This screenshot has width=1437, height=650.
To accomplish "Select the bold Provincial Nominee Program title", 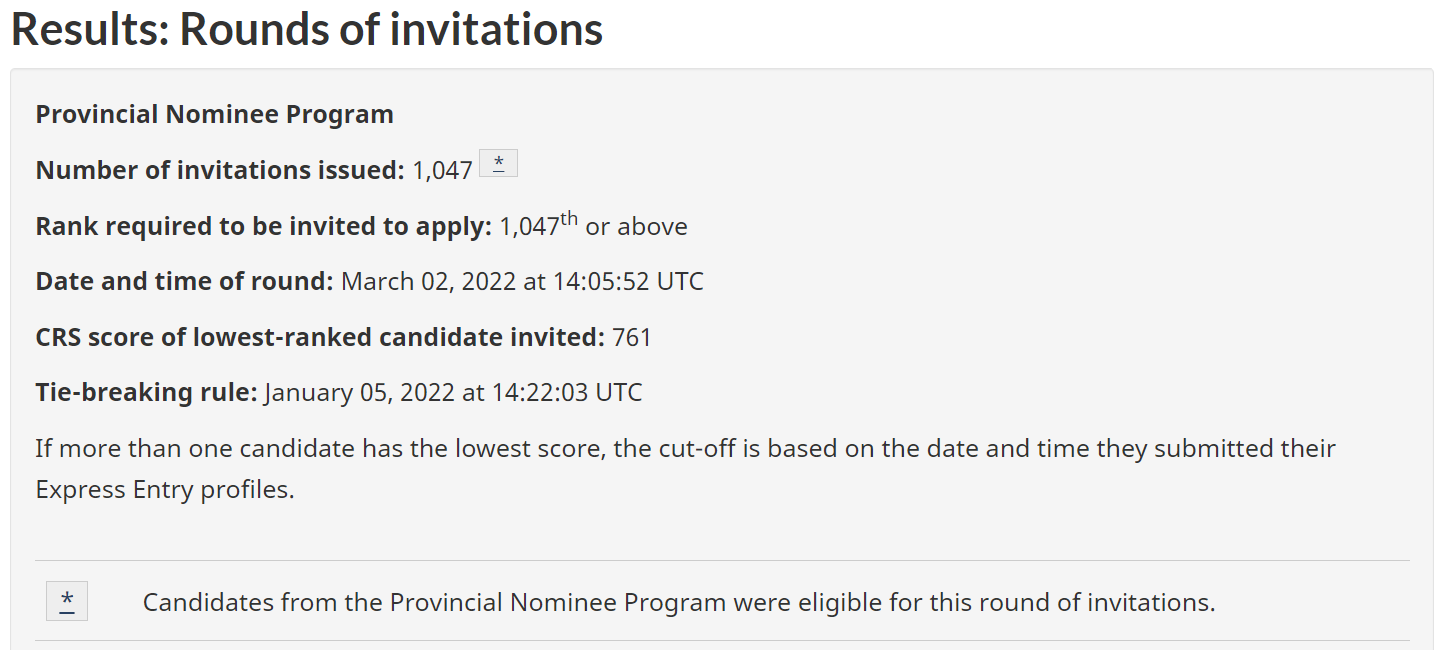I will click(x=215, y=114).
